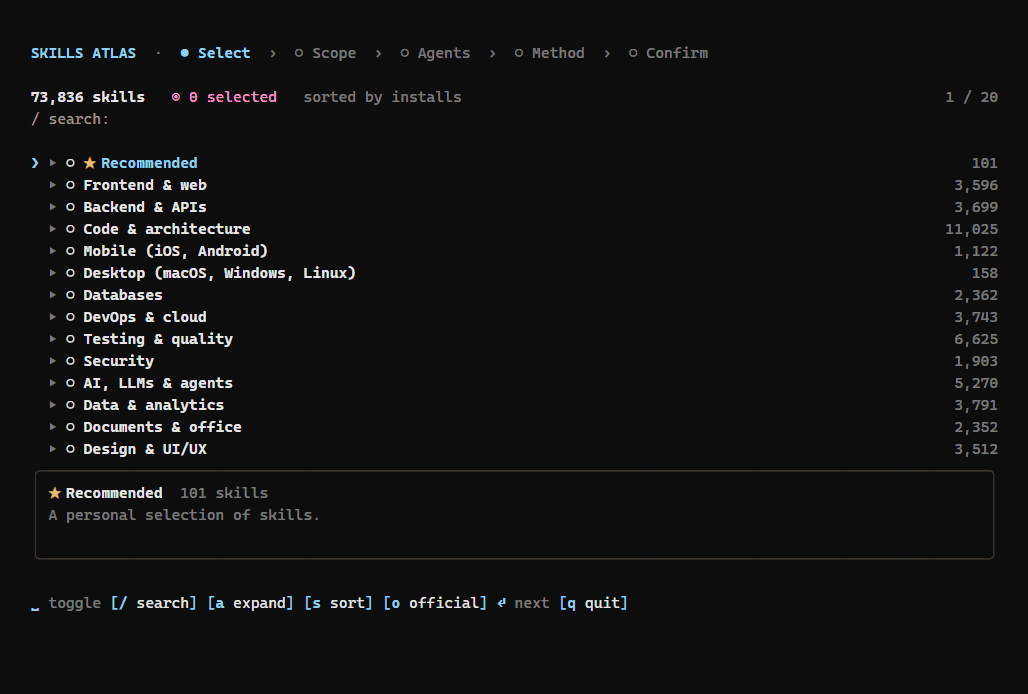1028x694 pixels.
Task: Click the 101 count in the Recommended row
Action: click(x=984, y=163)
